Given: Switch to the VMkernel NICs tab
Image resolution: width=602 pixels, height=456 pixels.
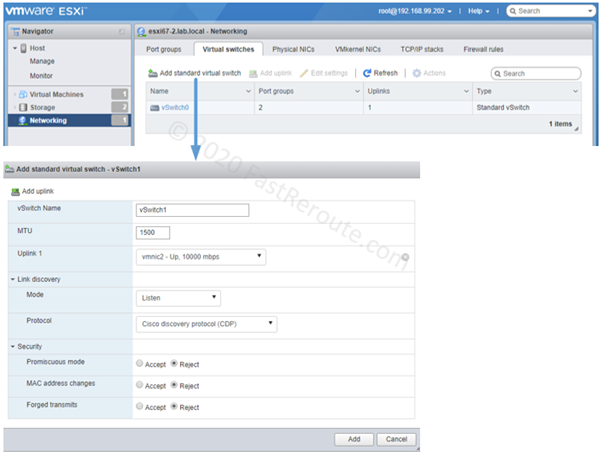Looking at the screenshot, I should click(x=358, y=50).
